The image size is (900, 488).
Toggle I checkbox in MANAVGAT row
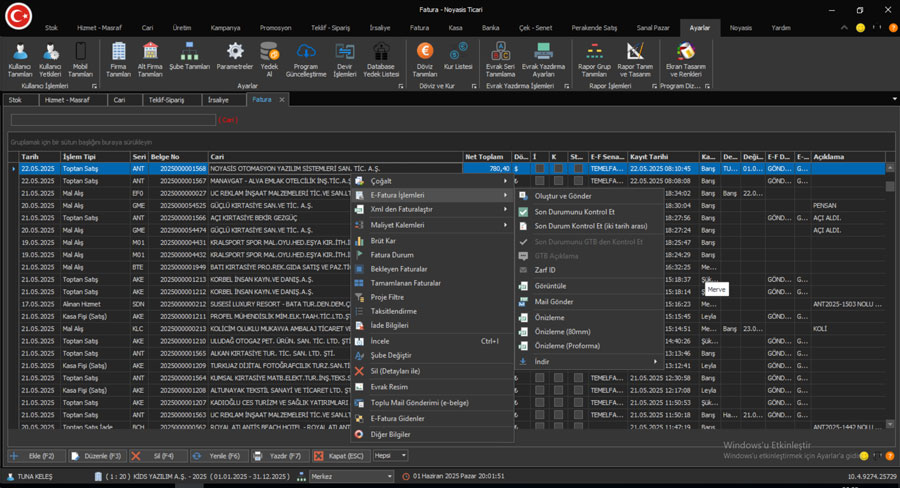[x=540, y=181]
